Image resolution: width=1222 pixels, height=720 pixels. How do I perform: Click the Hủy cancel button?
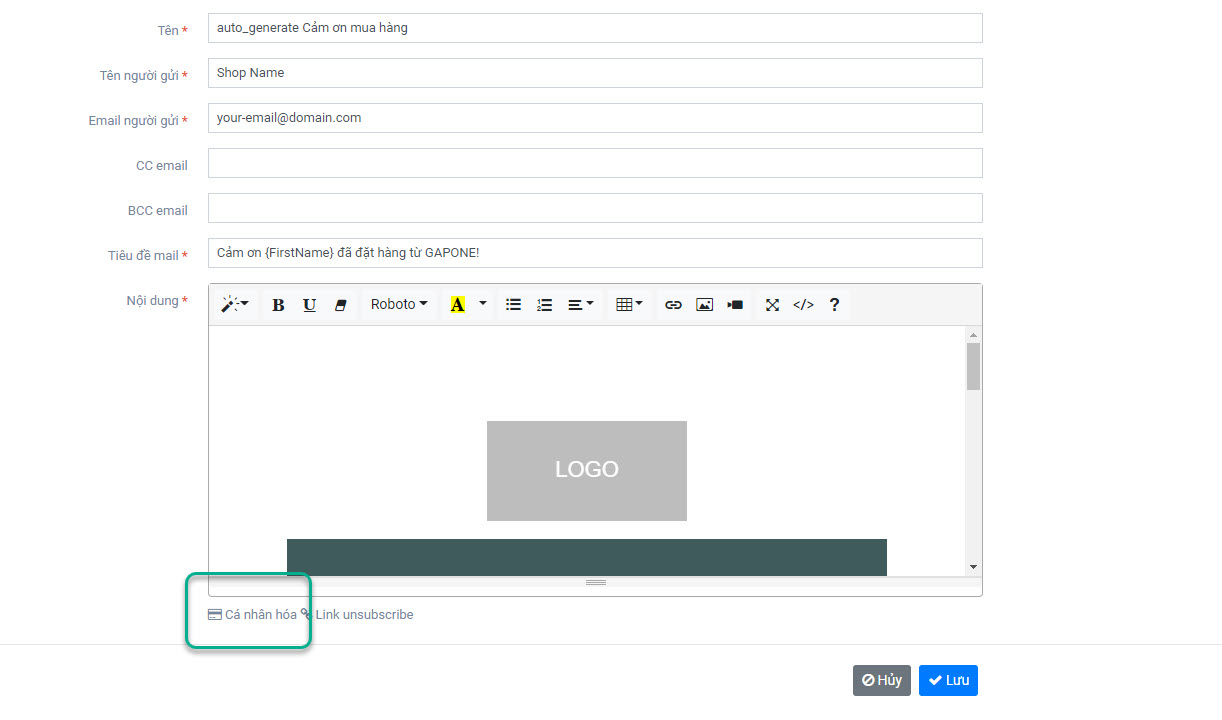[882, 680]
